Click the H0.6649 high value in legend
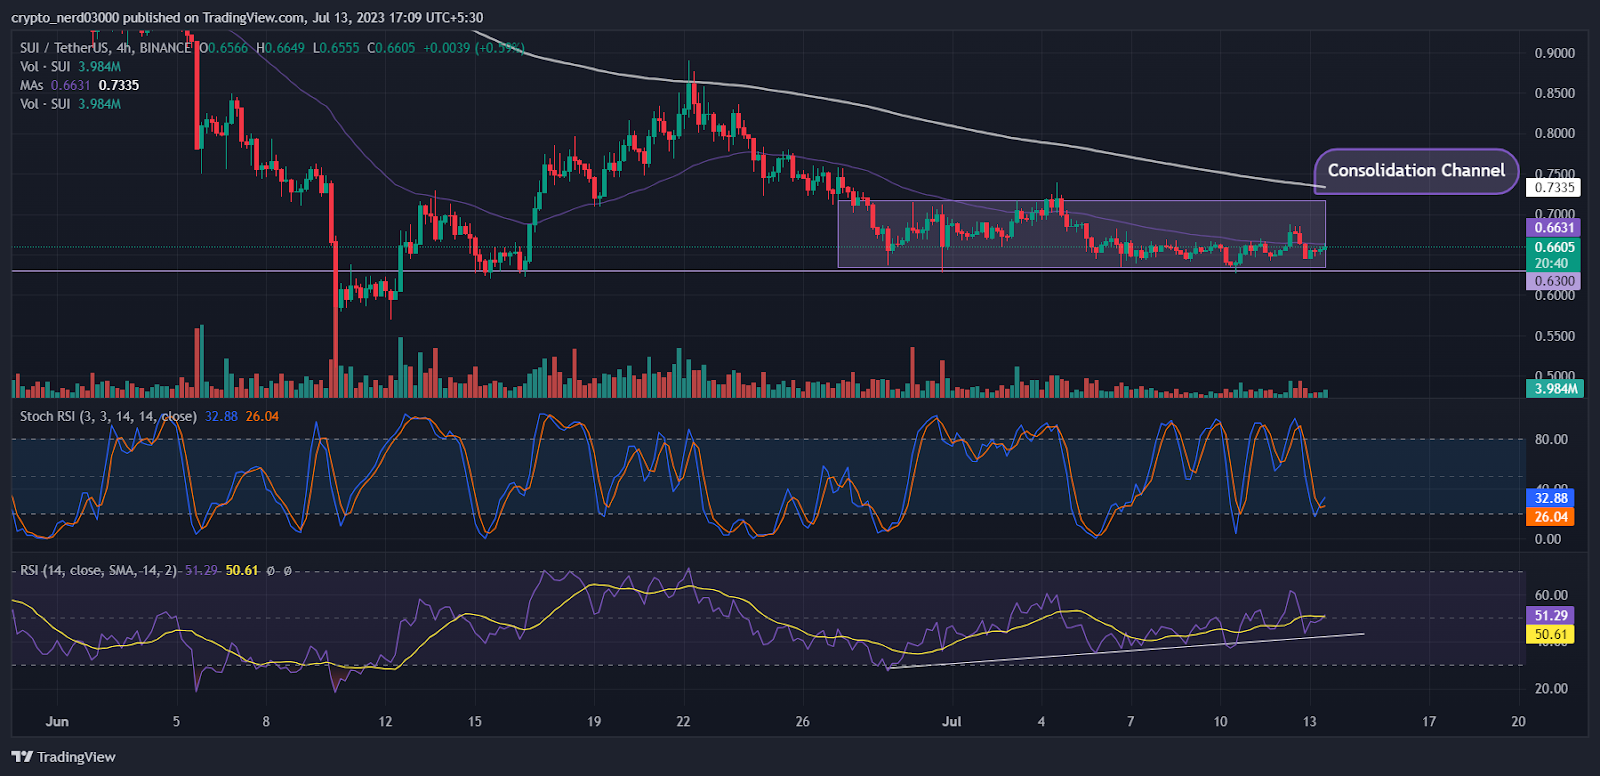 (x=280, y=48)
